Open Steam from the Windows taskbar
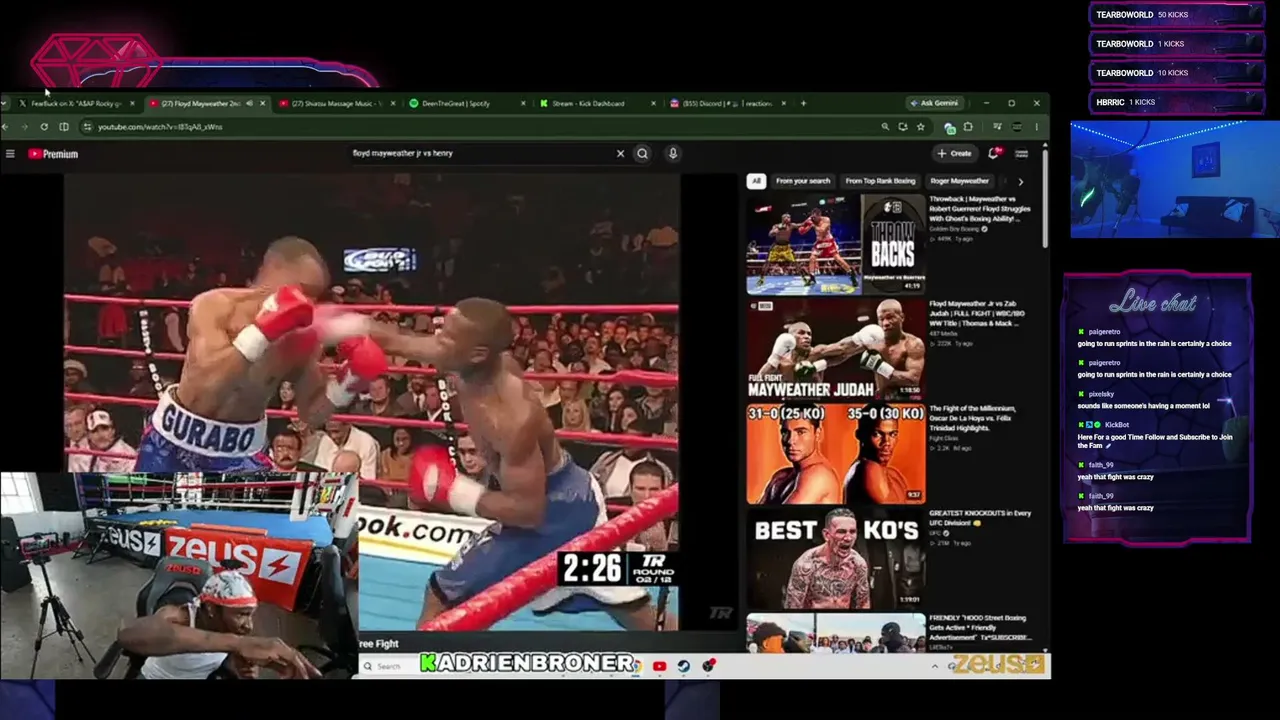This screenshot has height=720, width=1280. [684, 666]
